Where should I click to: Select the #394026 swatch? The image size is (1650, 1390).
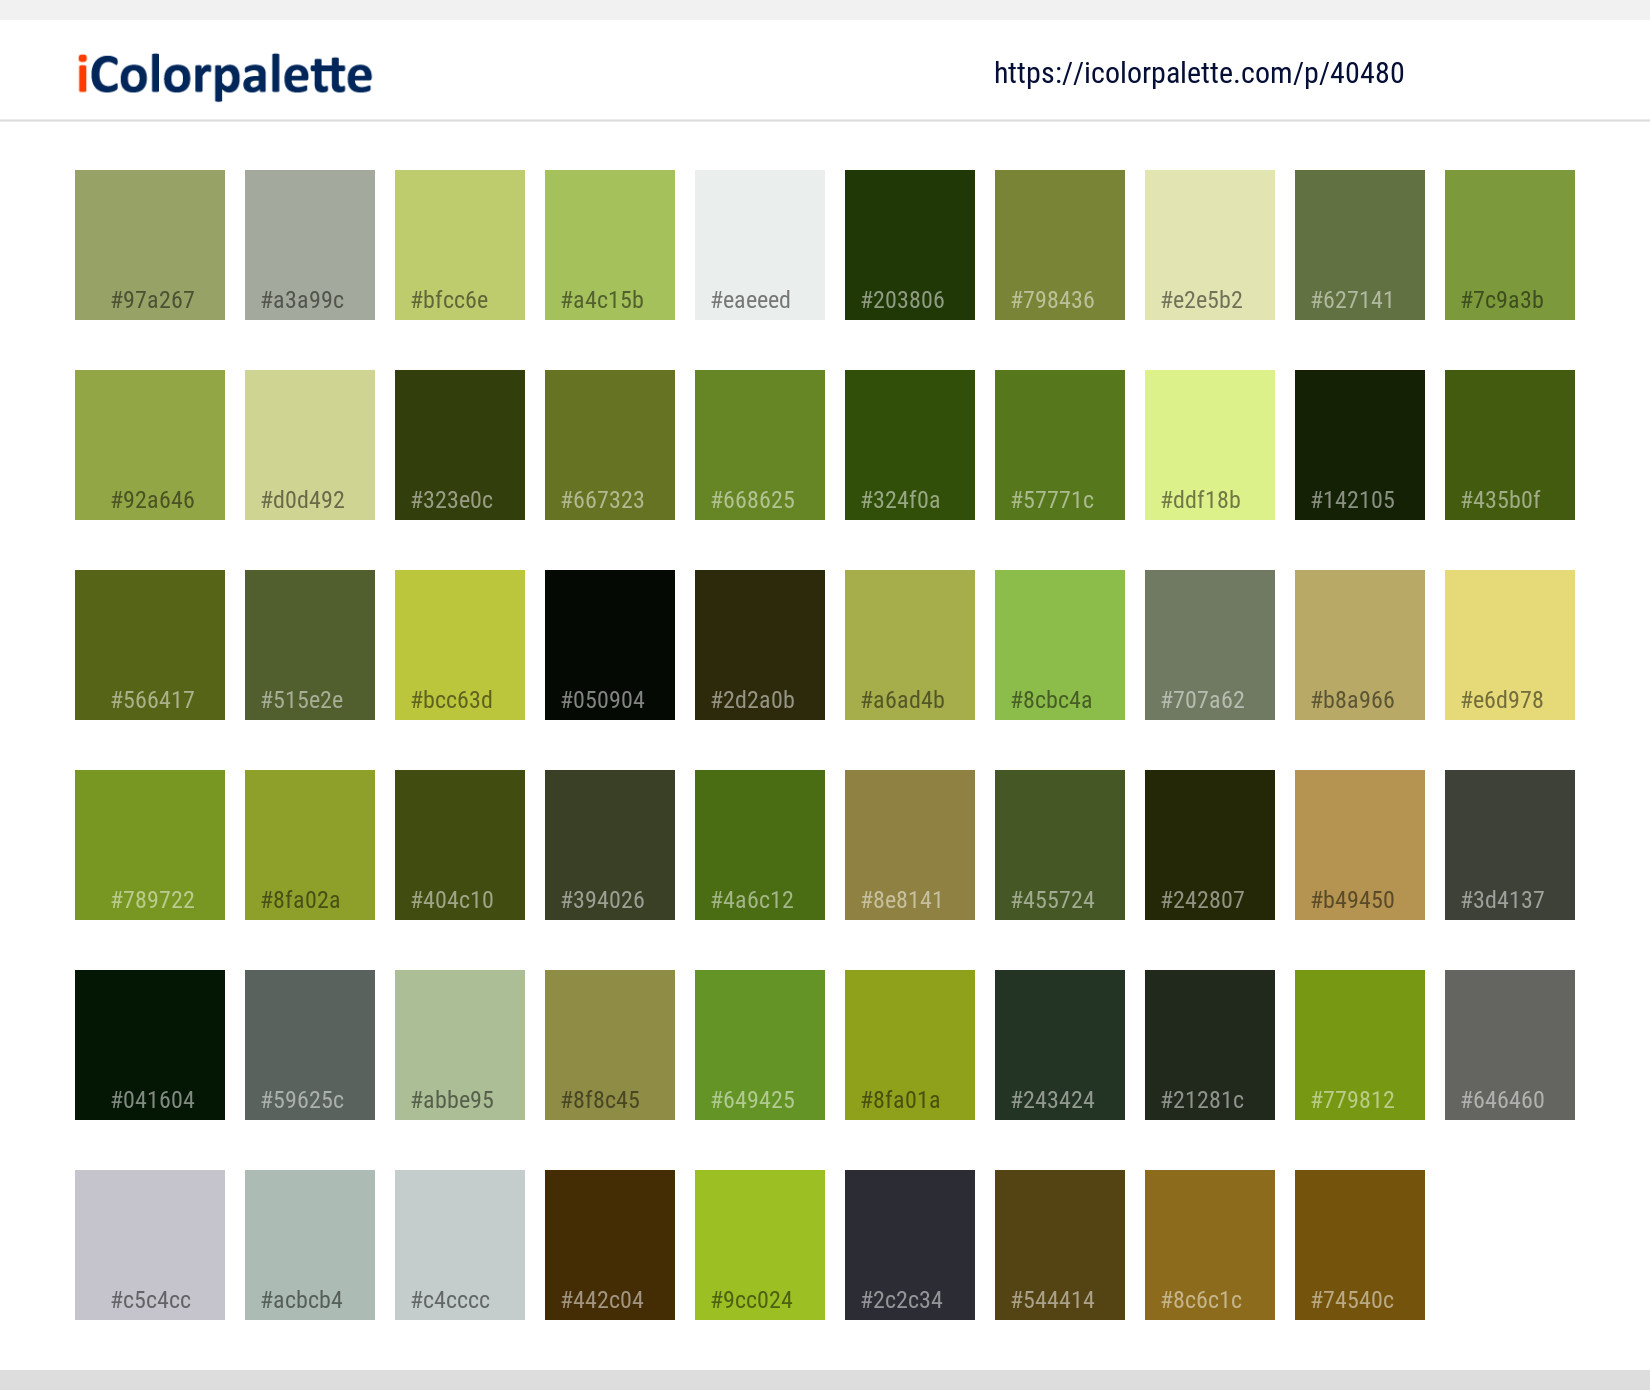pyautogui.click(x=610, y=845)
